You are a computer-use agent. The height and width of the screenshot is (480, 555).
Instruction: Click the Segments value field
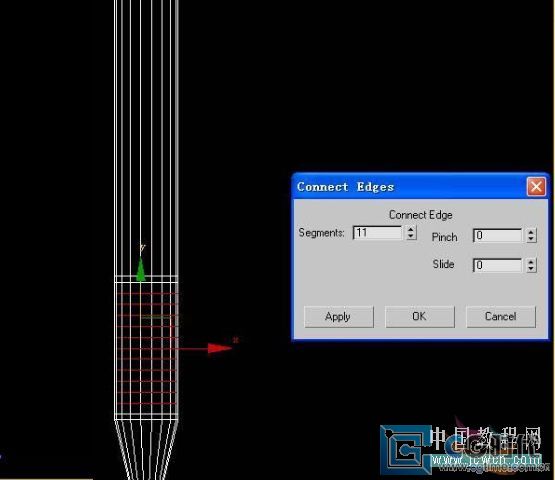(377, 233)
